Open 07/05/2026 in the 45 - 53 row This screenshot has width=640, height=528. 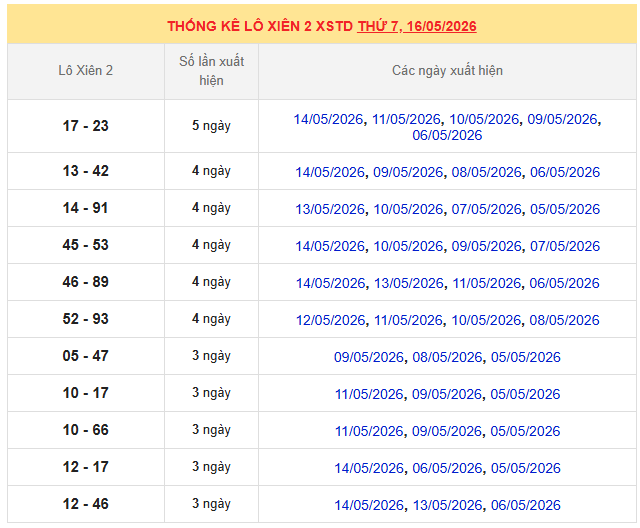565,246
